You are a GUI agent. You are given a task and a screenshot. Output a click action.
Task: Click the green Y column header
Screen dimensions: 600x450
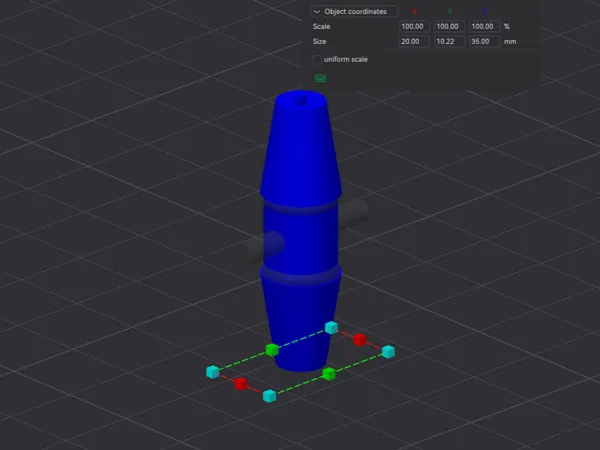pyautogui.click(x=450, y=11)
